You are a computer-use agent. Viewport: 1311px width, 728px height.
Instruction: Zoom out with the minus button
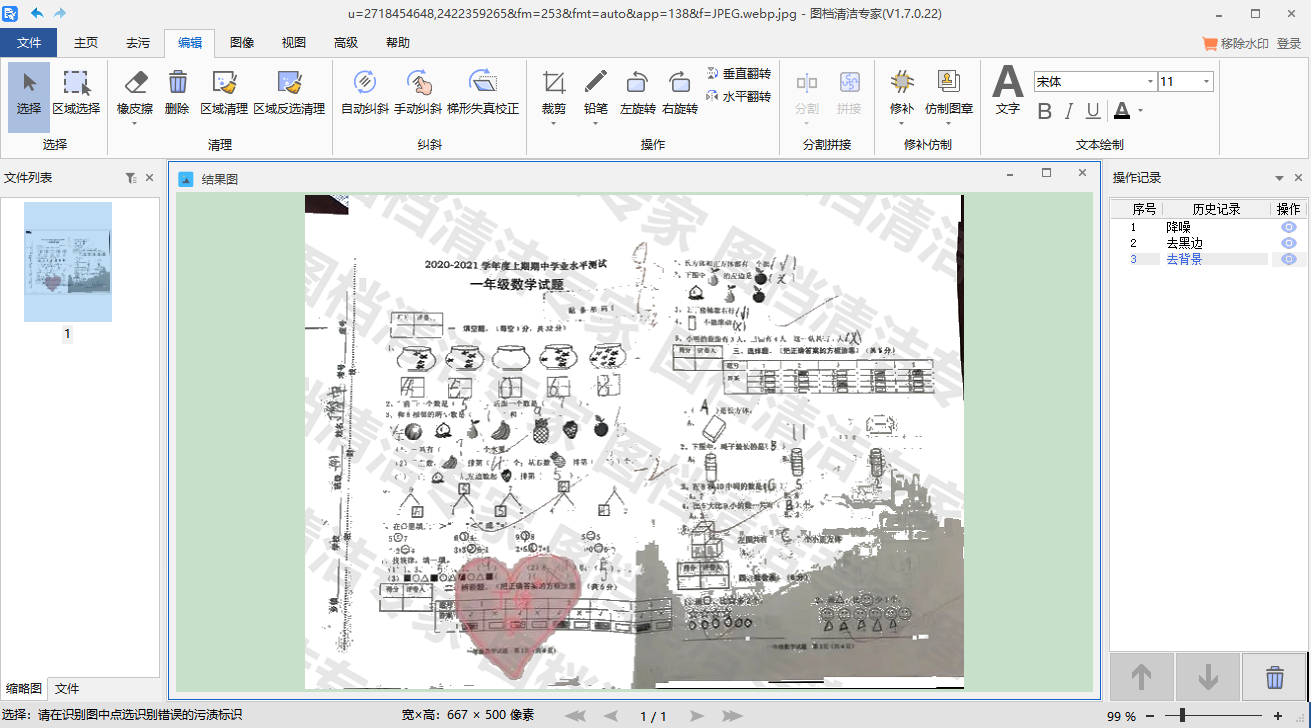1149,716
